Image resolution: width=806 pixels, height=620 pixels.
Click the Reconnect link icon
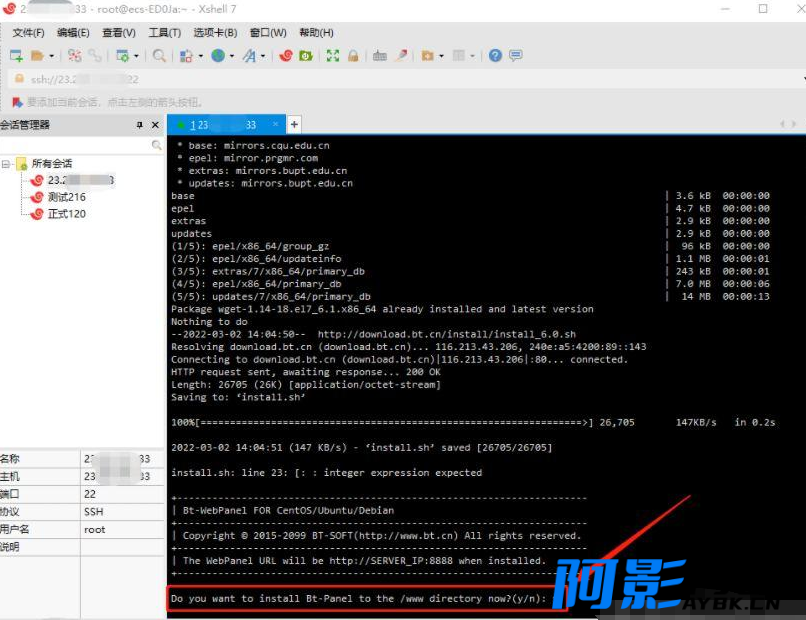click(95, 56)
